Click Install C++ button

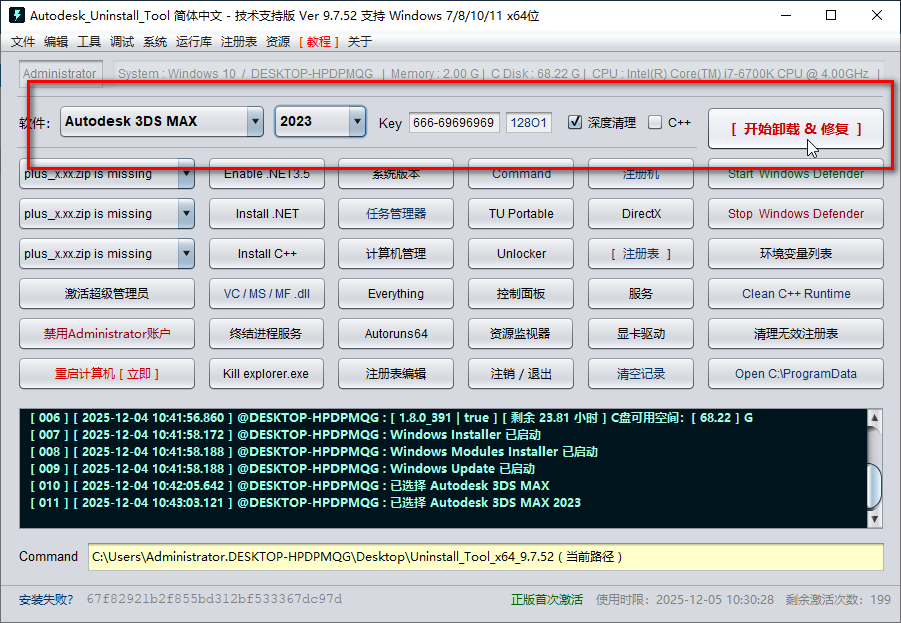[267, 253]
